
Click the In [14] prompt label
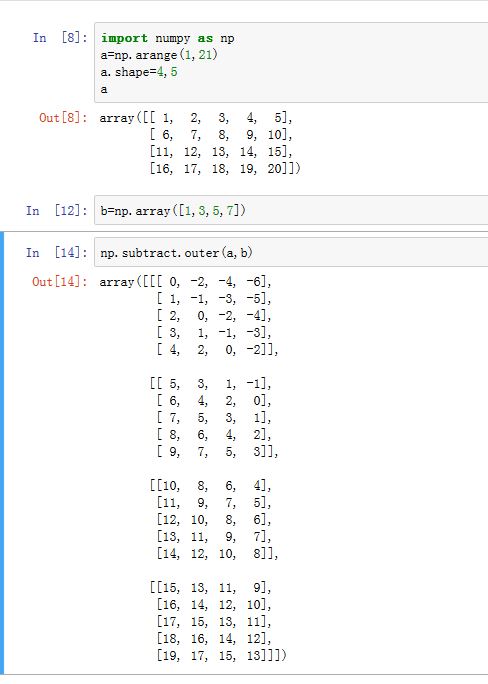(57, 253)
